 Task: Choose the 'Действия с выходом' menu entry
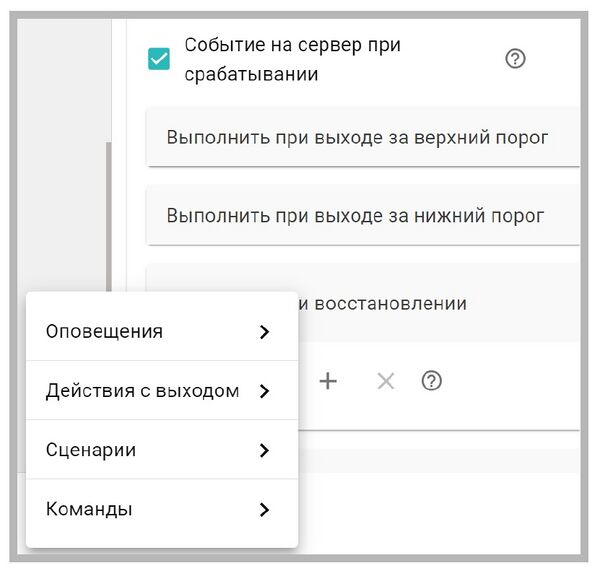click(x=142, y=391)
